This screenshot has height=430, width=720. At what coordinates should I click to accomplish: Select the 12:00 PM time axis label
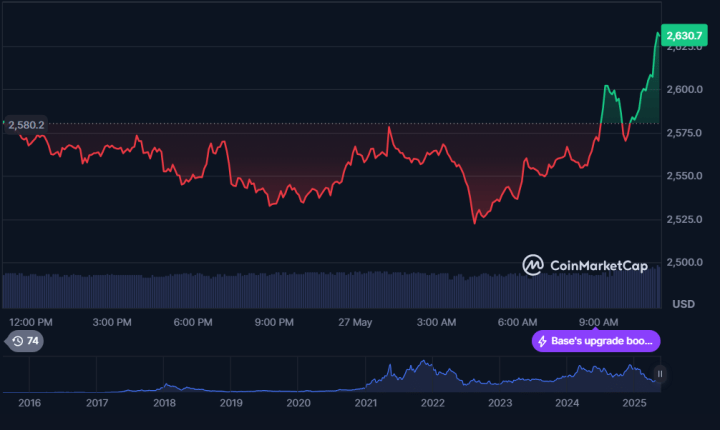point(30,322)
